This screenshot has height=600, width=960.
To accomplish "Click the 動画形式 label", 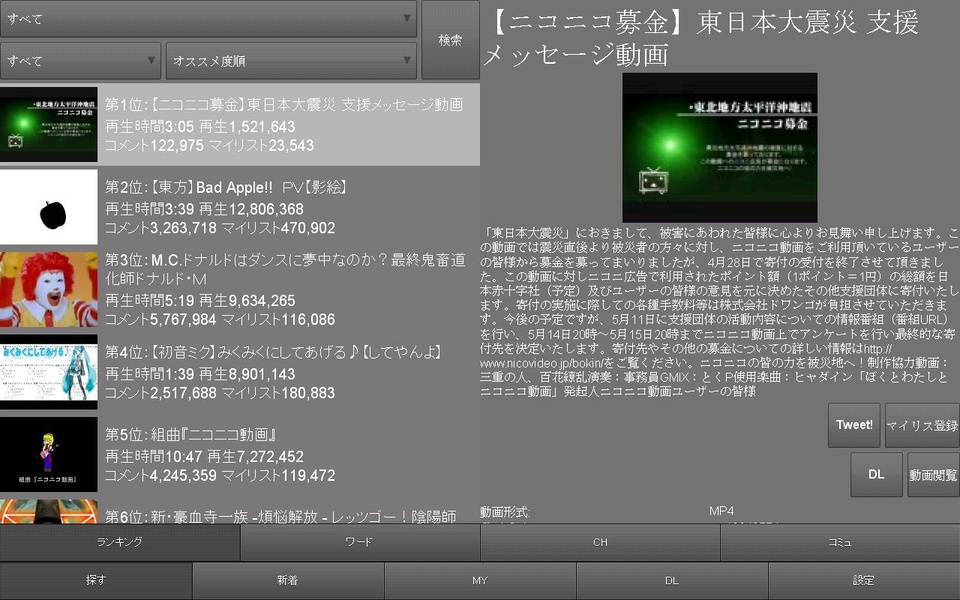I will 504,512.
